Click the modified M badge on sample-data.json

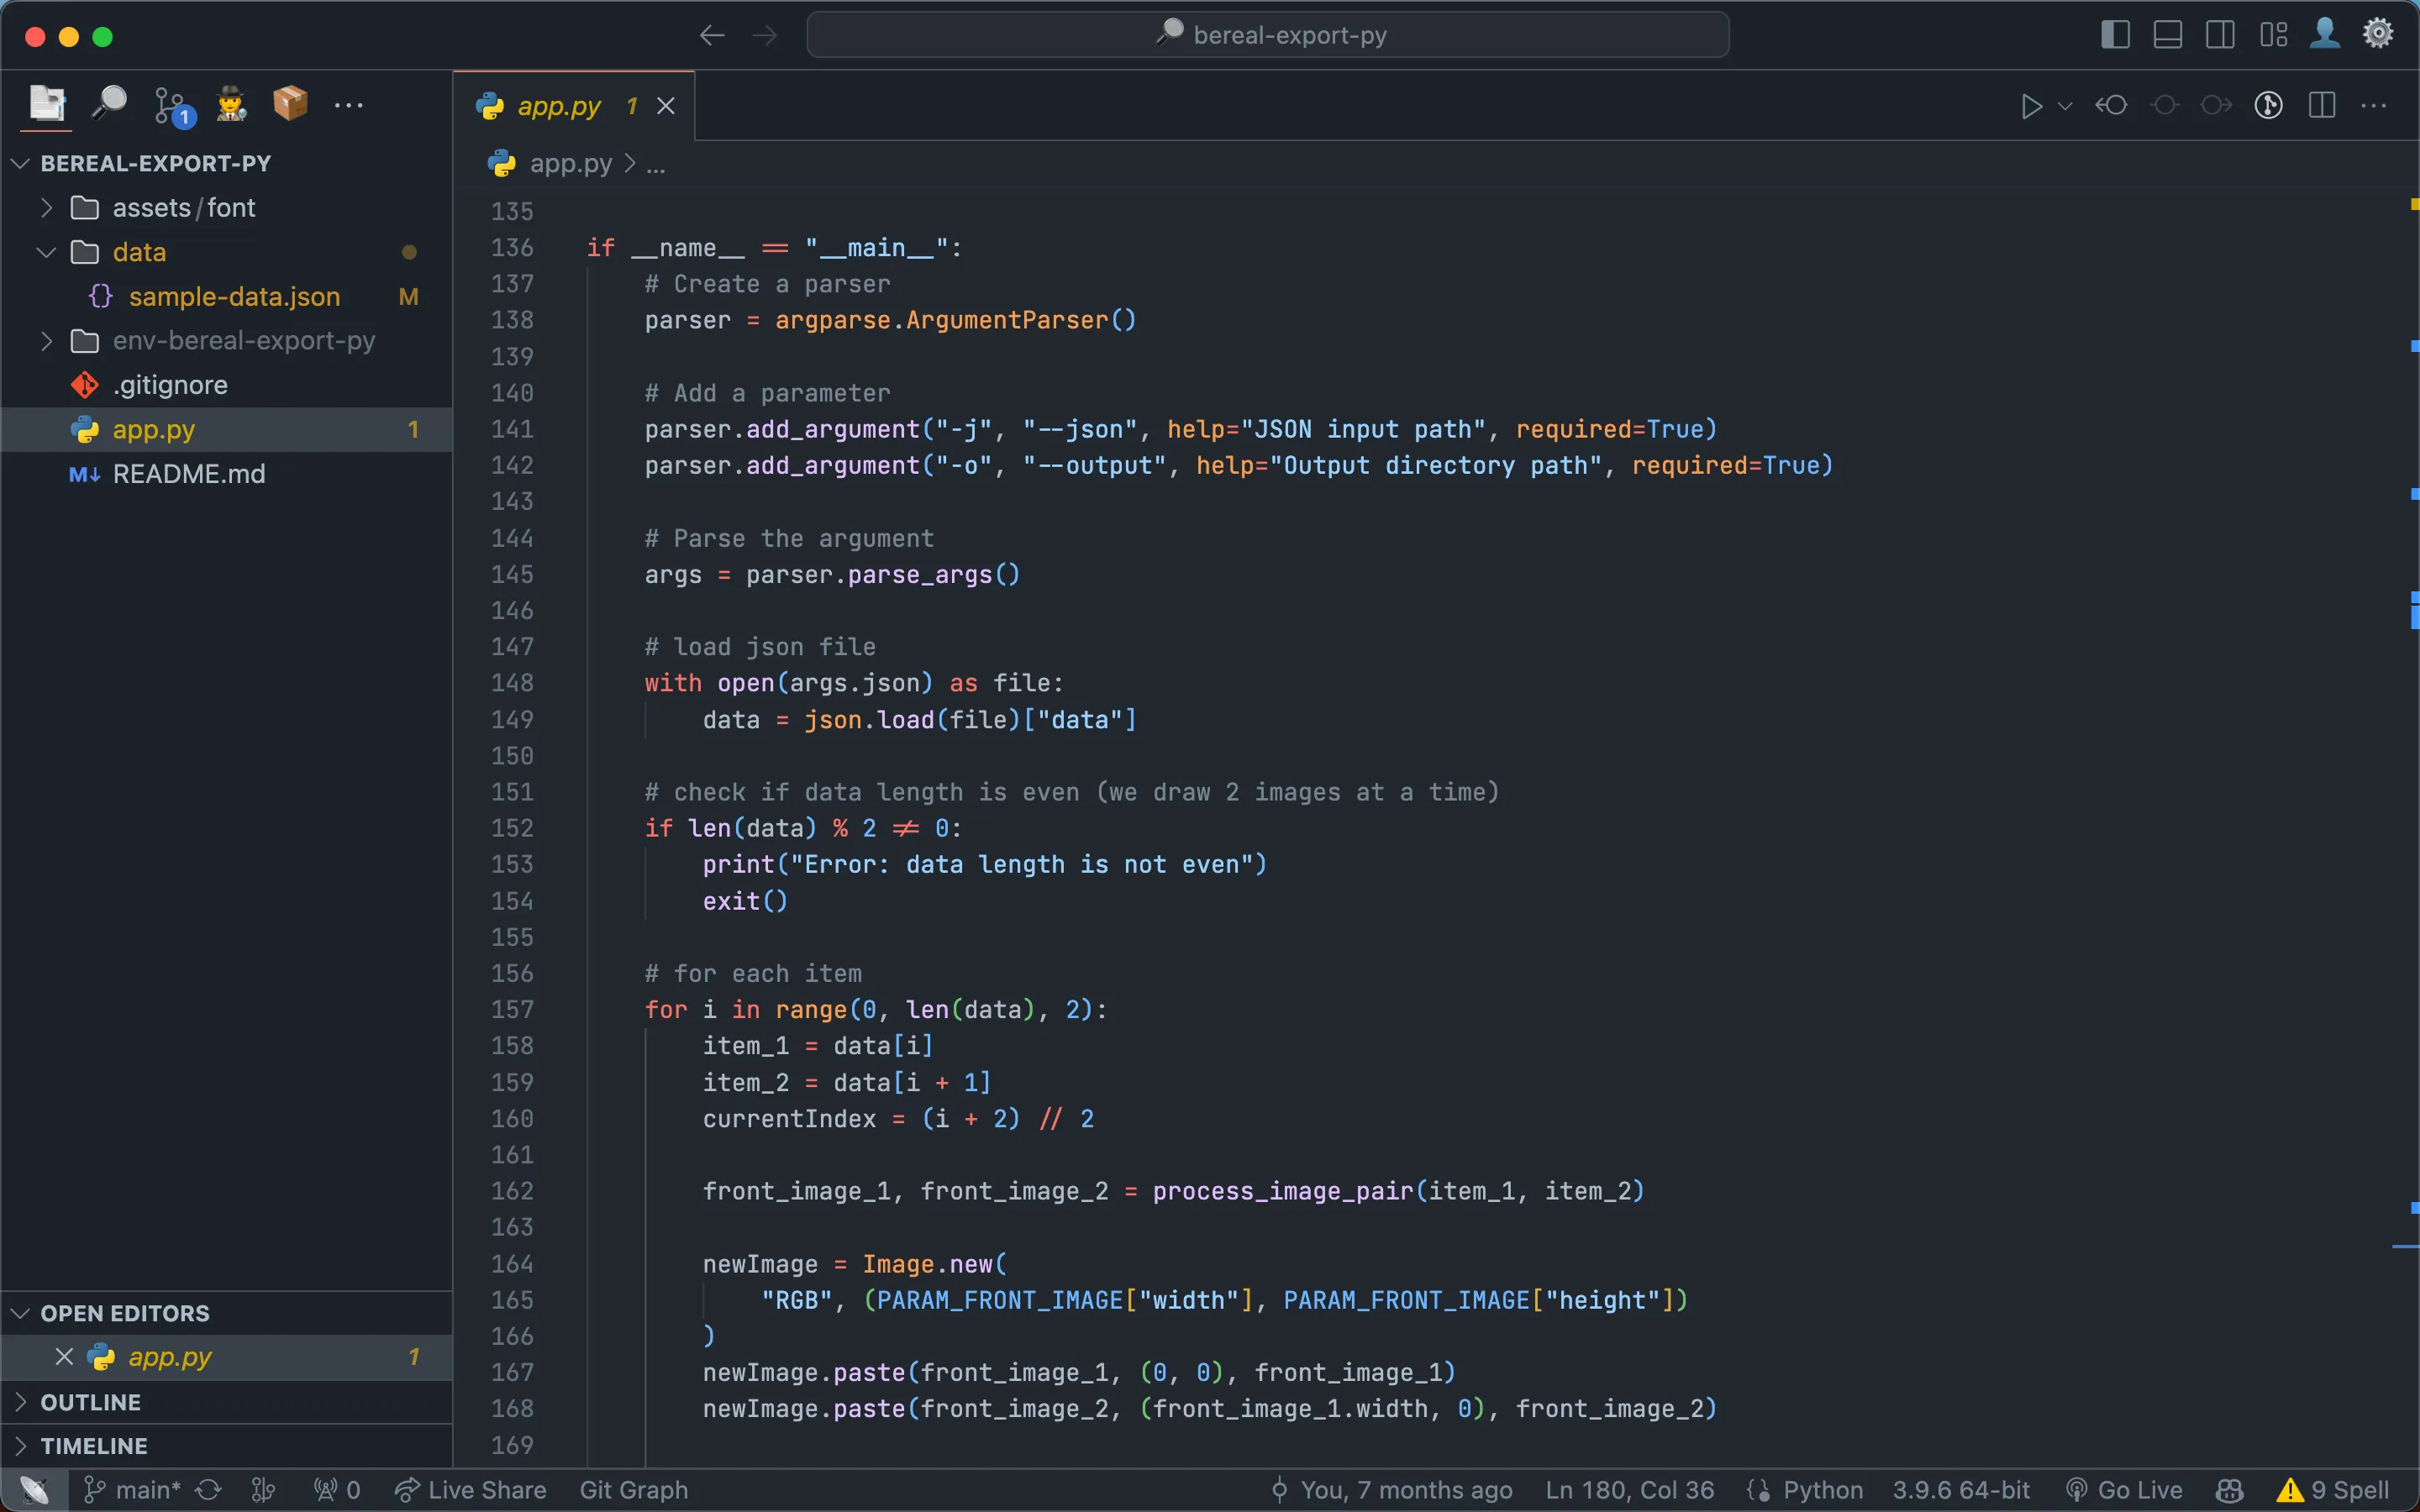click(x=408, y=297)
